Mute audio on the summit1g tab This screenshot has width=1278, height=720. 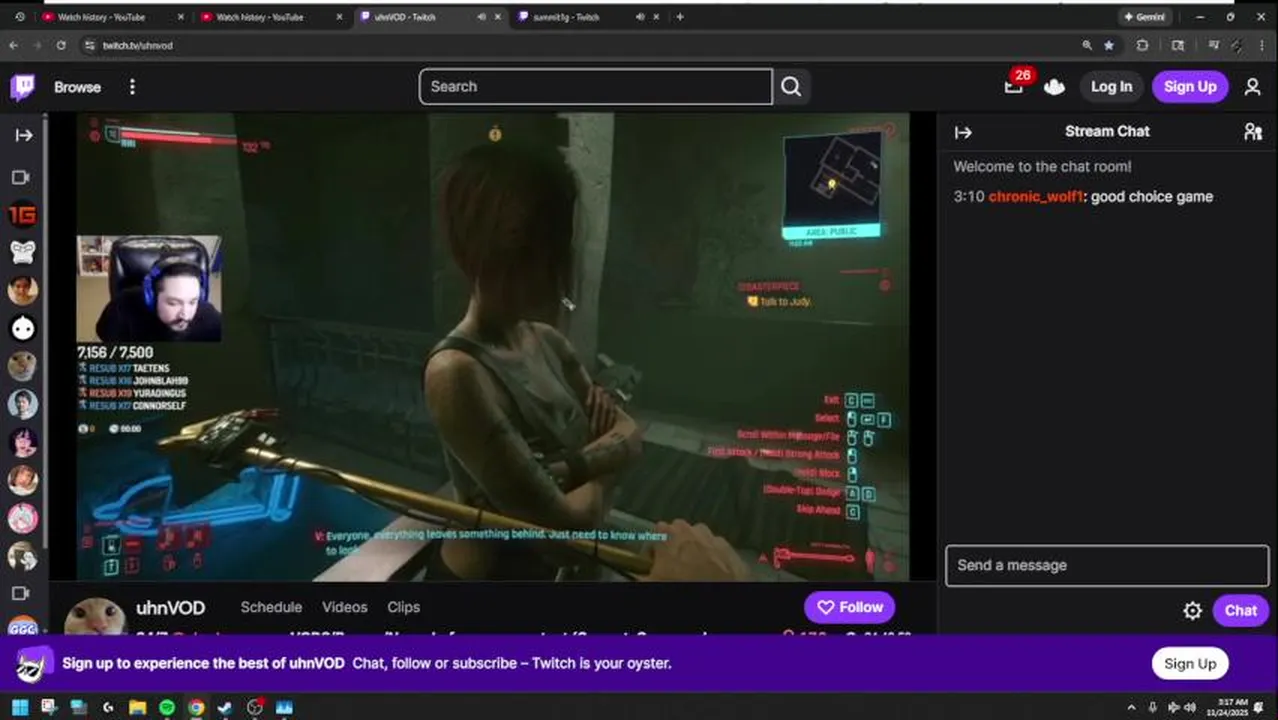pos(640,17)
